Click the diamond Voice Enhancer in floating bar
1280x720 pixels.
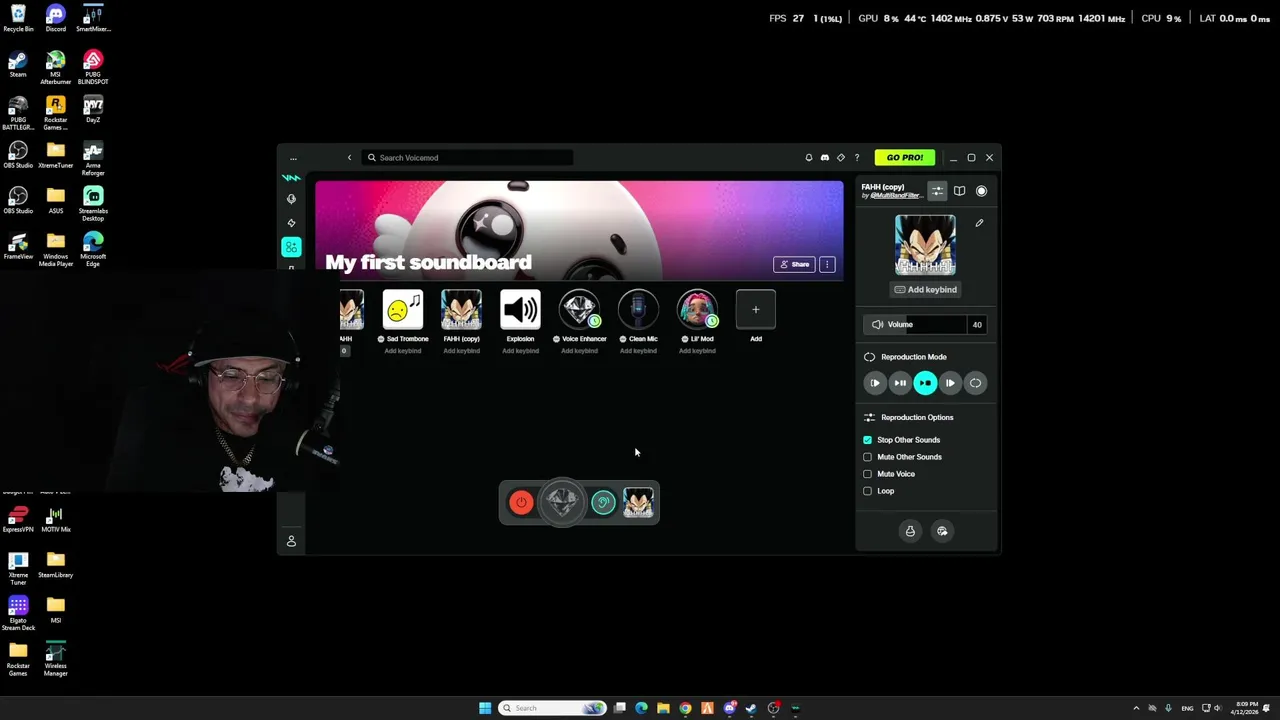(x=562, y=503)
